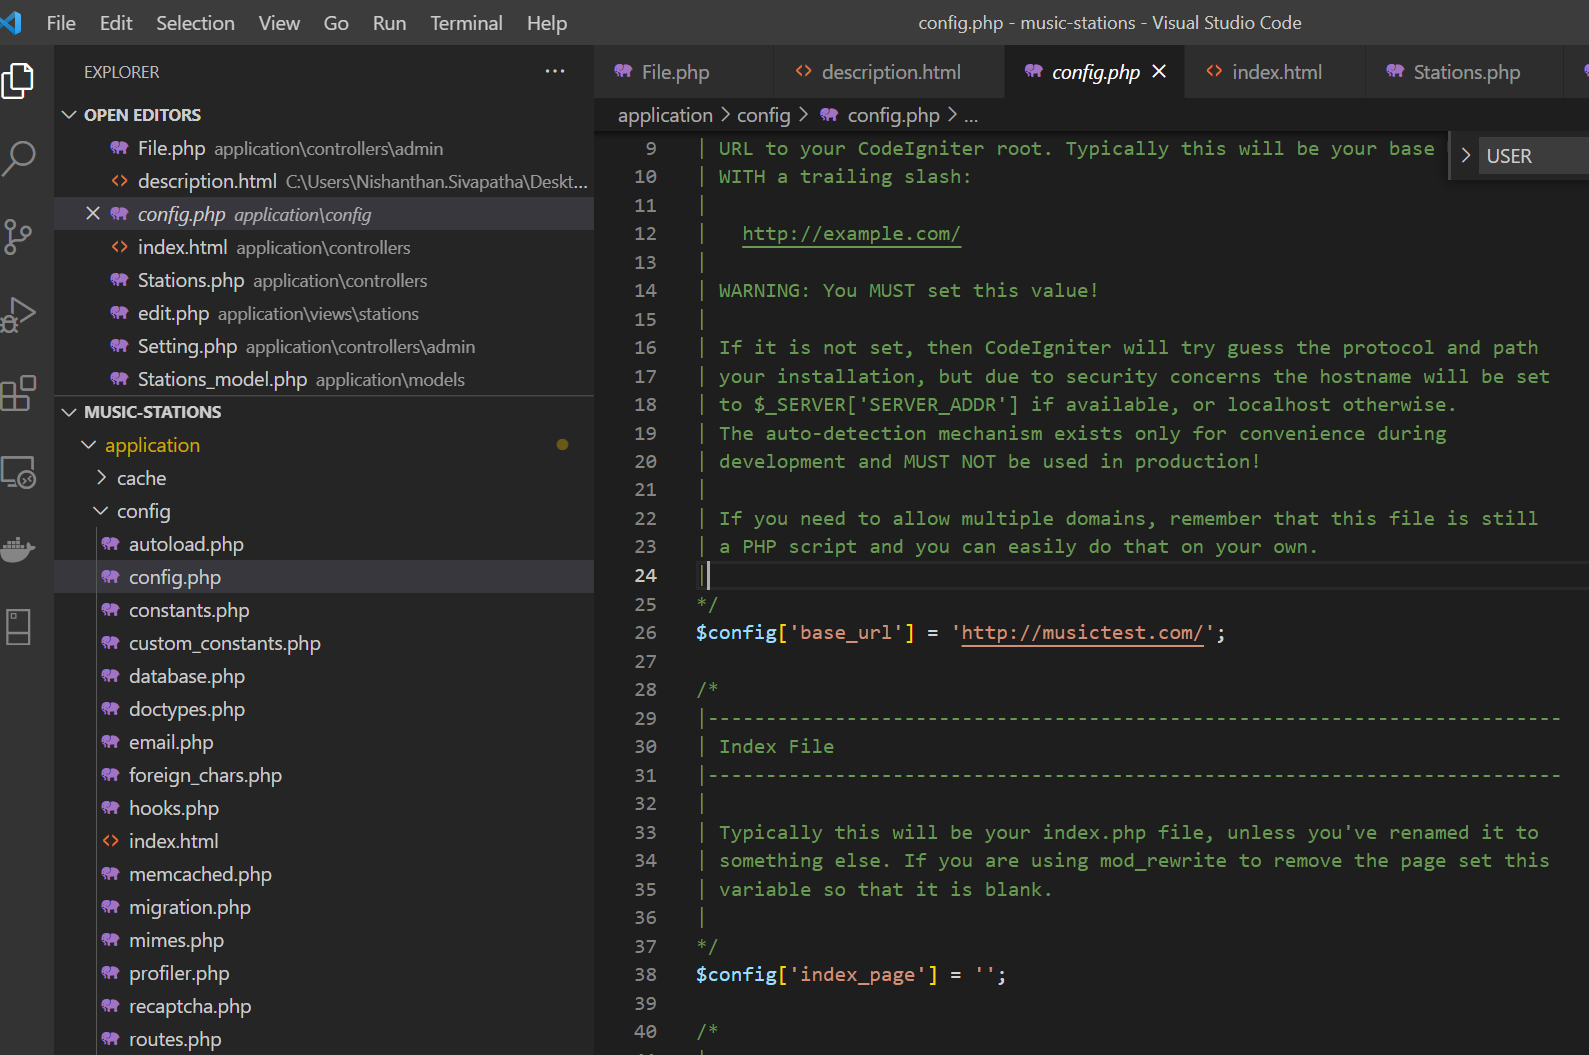Open memcached.php file

coord(324,874)
